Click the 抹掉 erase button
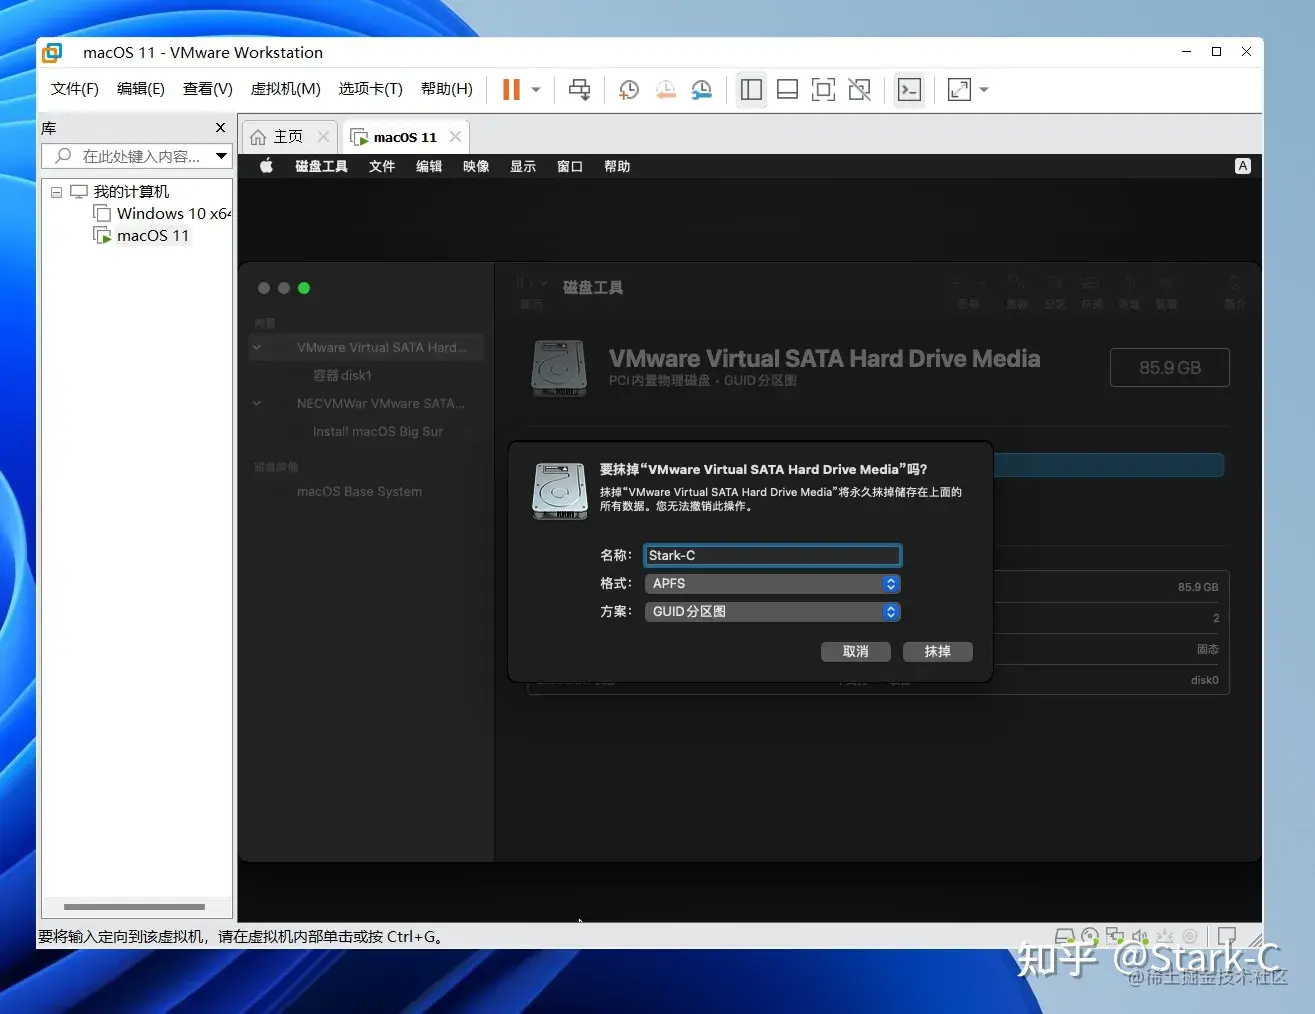 pyautogui.click(x=937, y=652)
